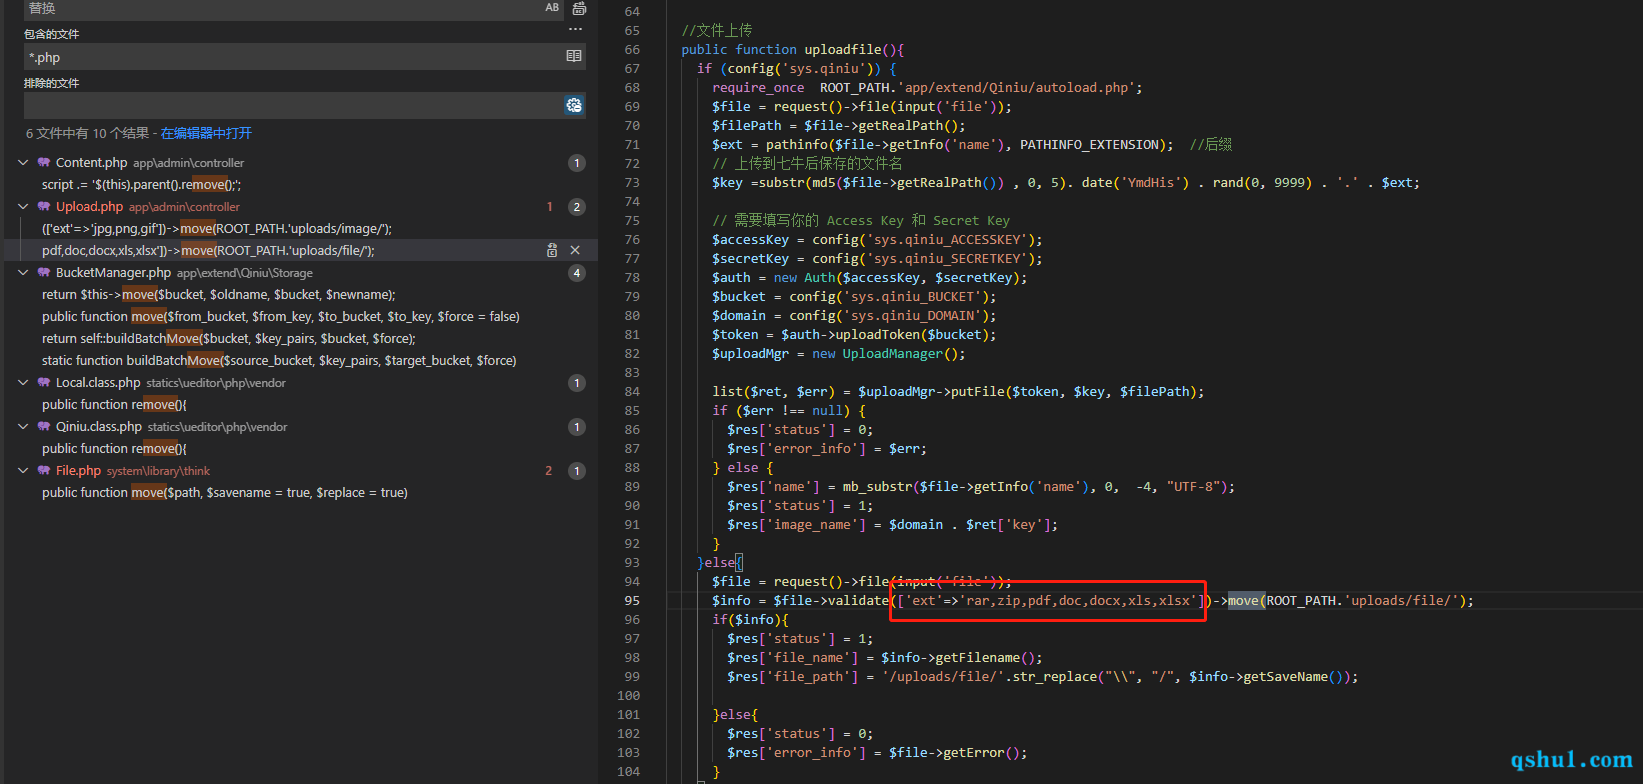Click PHP icon beside File.php
This screenshot has width=1643, height=784.
[x=44, y=471]
